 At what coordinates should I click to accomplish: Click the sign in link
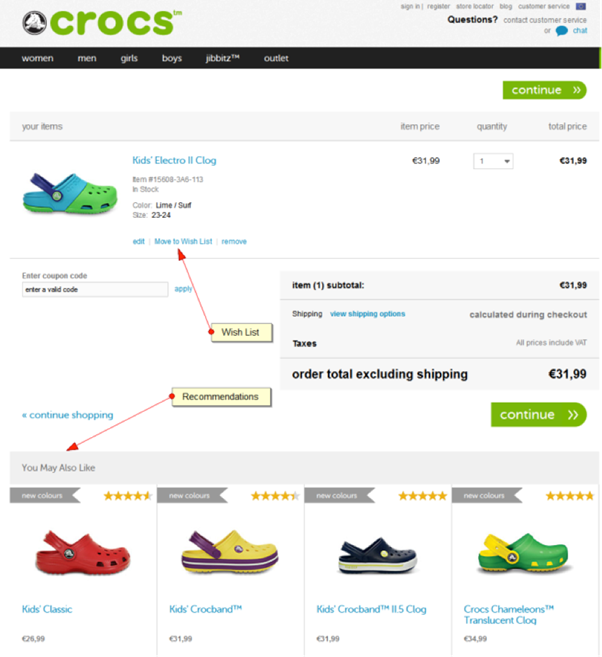point(410,6)
